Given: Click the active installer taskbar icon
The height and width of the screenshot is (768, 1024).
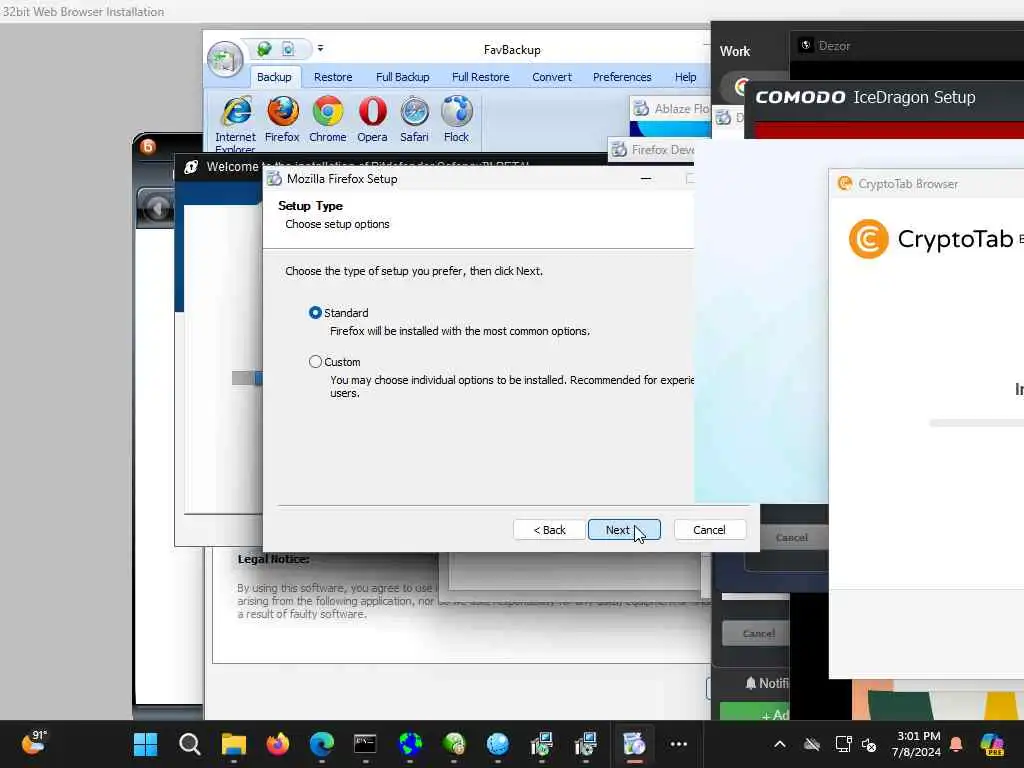Looking at the screenshot, I should pyautogui.click(x=634, y=744).
